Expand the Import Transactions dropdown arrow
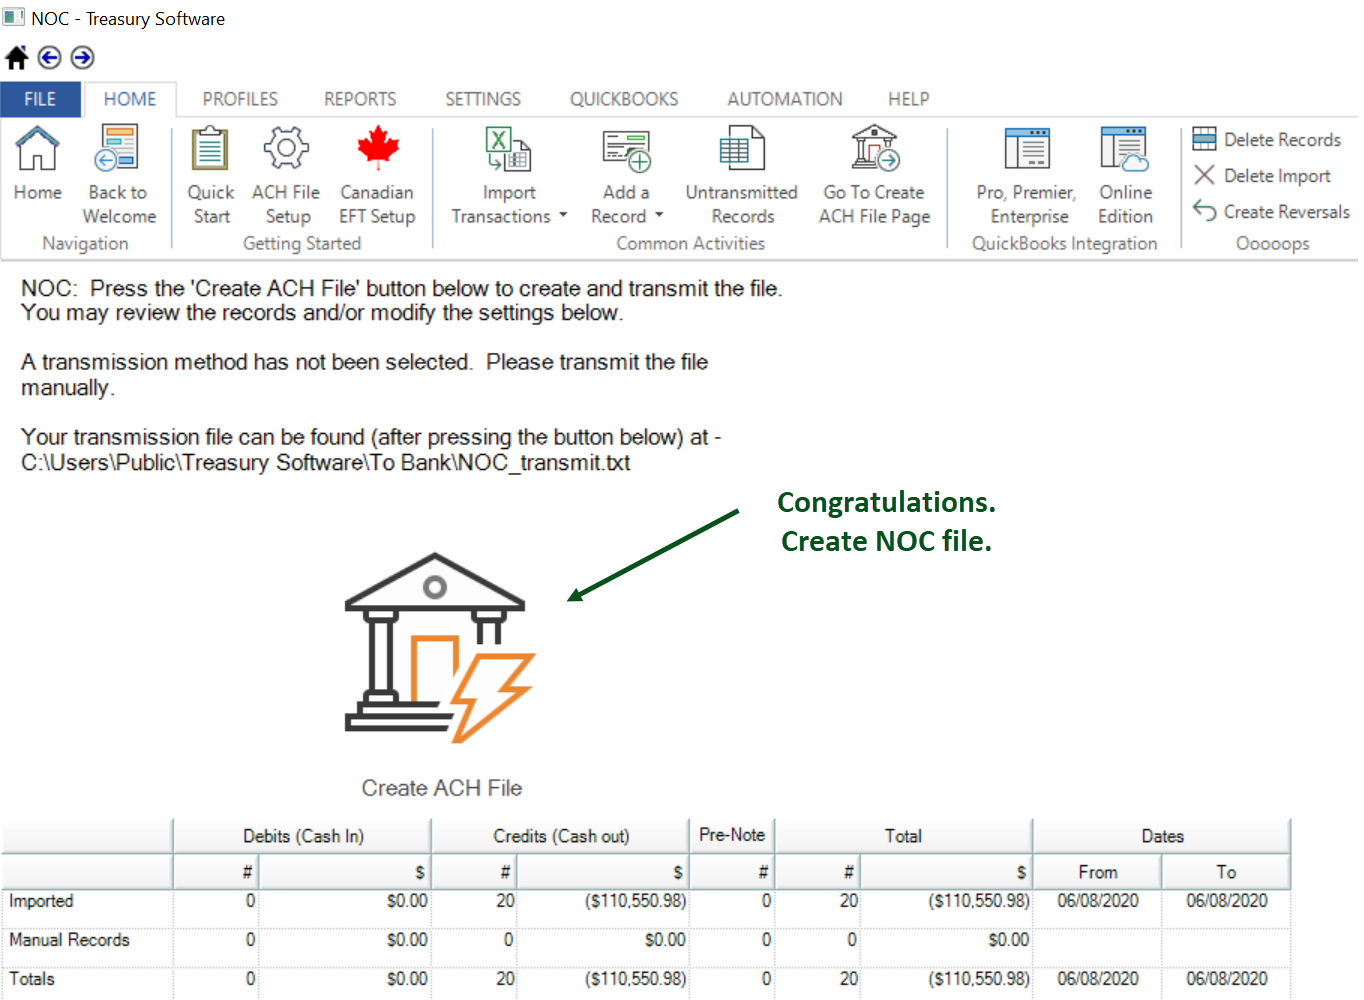The height and width of the screenshot is (1000, 1364). pyautogui.click(x=563, y=216)
